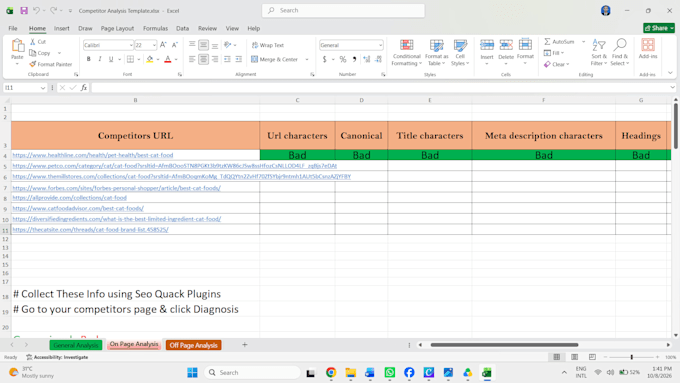Screen dimensions: 680x383
Task: Open the font name dropdown
Action: pos(131,45)
